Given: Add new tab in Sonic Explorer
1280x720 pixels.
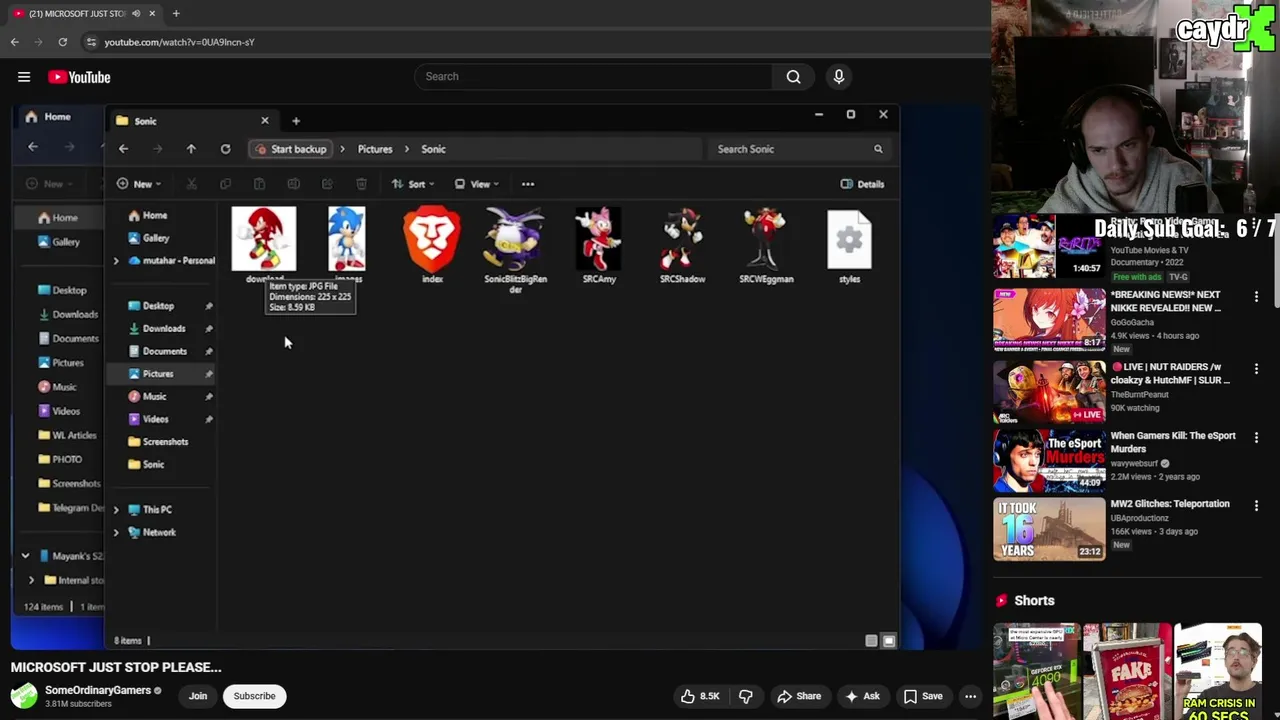Looking at the screenshot, I should tap(296, 121).
